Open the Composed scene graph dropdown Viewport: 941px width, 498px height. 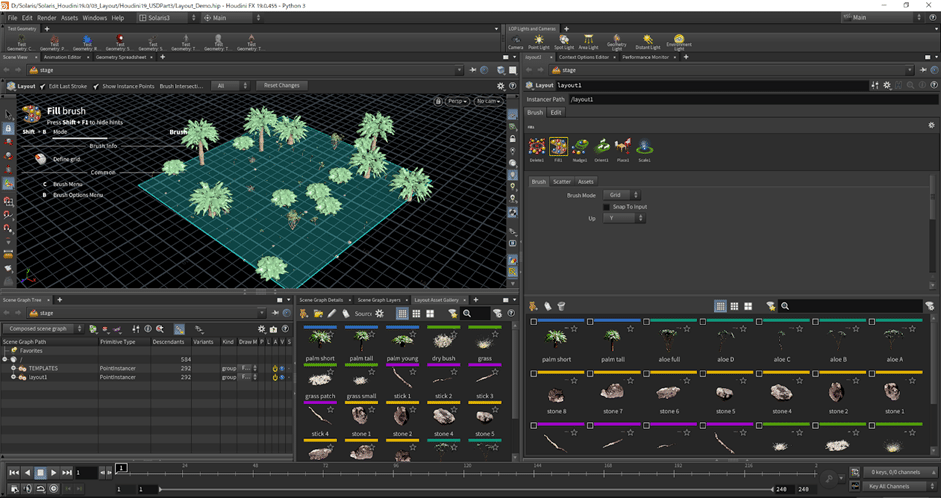click(42, 328)
